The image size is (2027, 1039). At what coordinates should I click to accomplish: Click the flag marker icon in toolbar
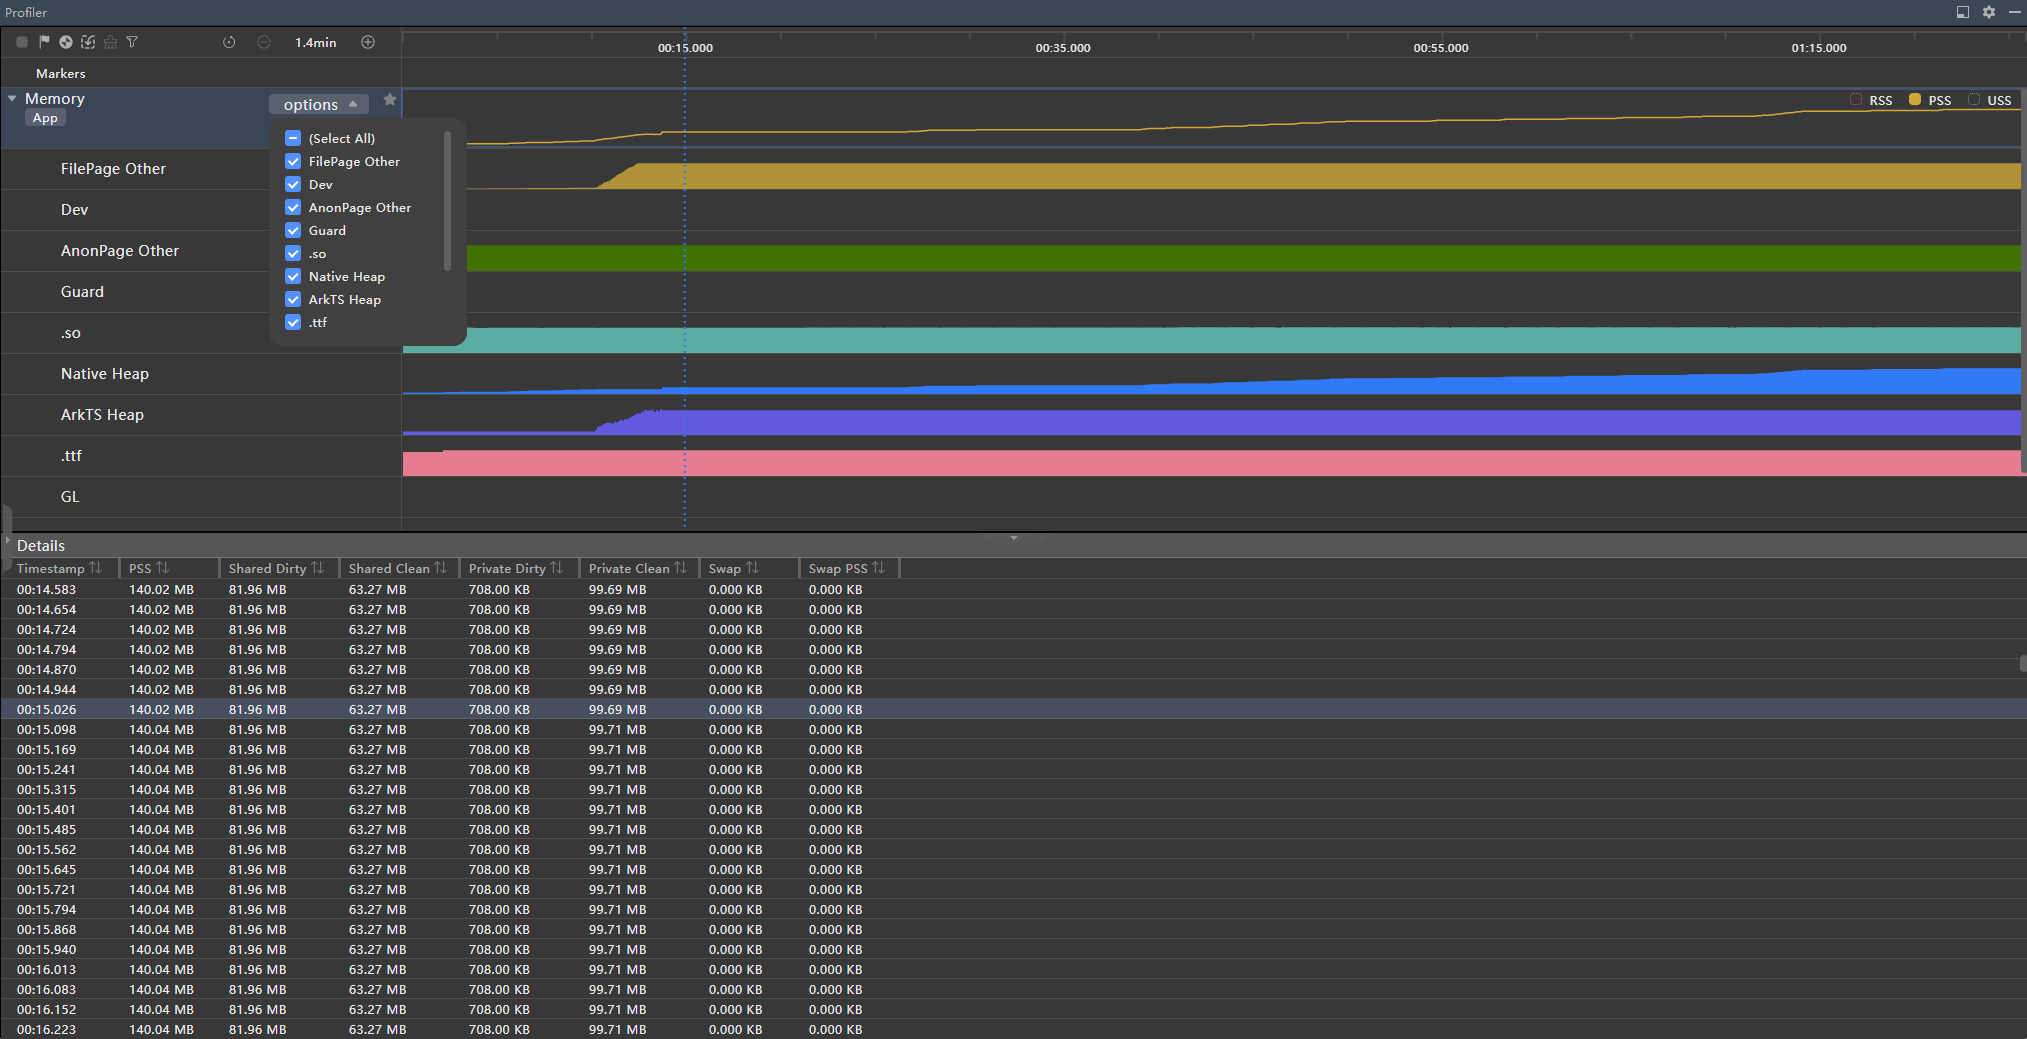(44, 42)
